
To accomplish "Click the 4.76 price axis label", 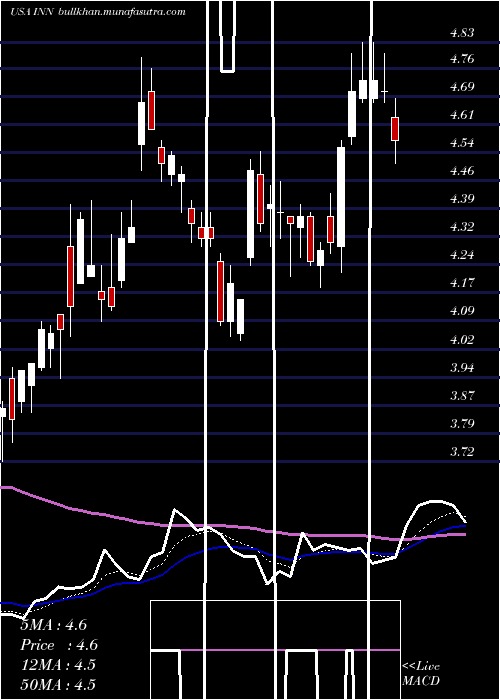I will (x=462, y=58).
